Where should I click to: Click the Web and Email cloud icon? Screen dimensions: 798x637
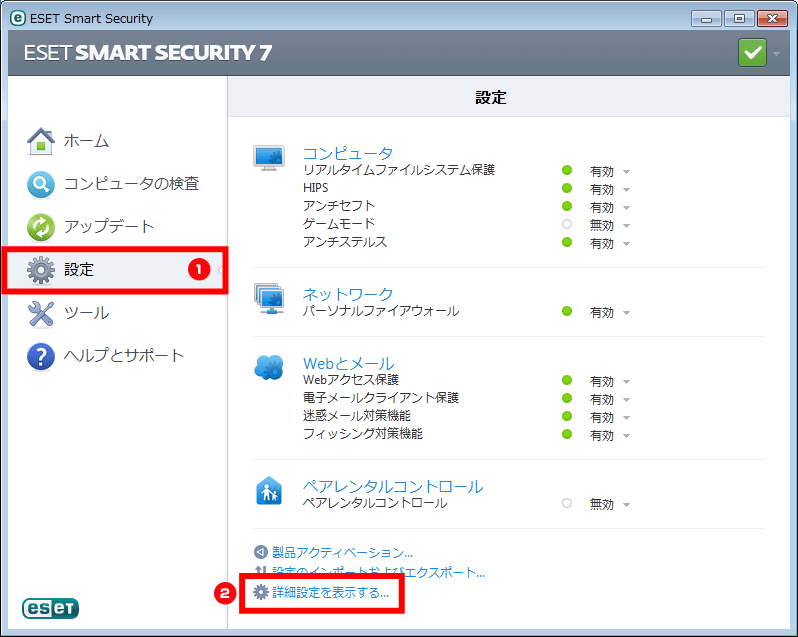[269, 368]
